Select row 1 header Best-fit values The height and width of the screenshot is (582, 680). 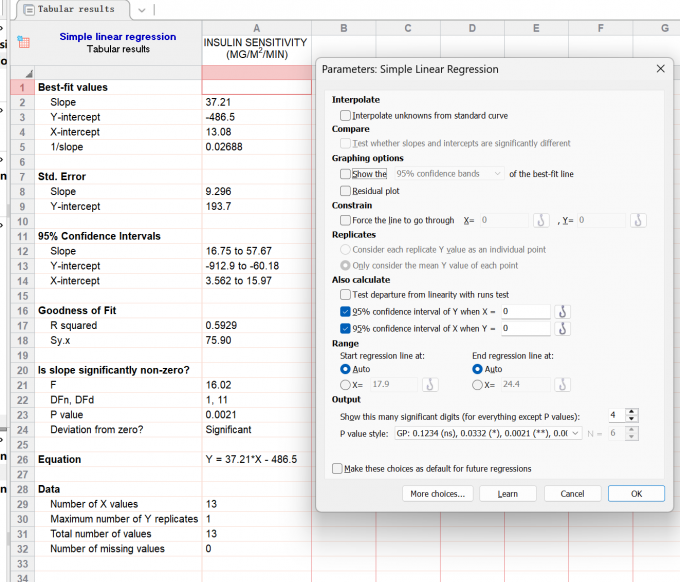(x=22, y=87)
